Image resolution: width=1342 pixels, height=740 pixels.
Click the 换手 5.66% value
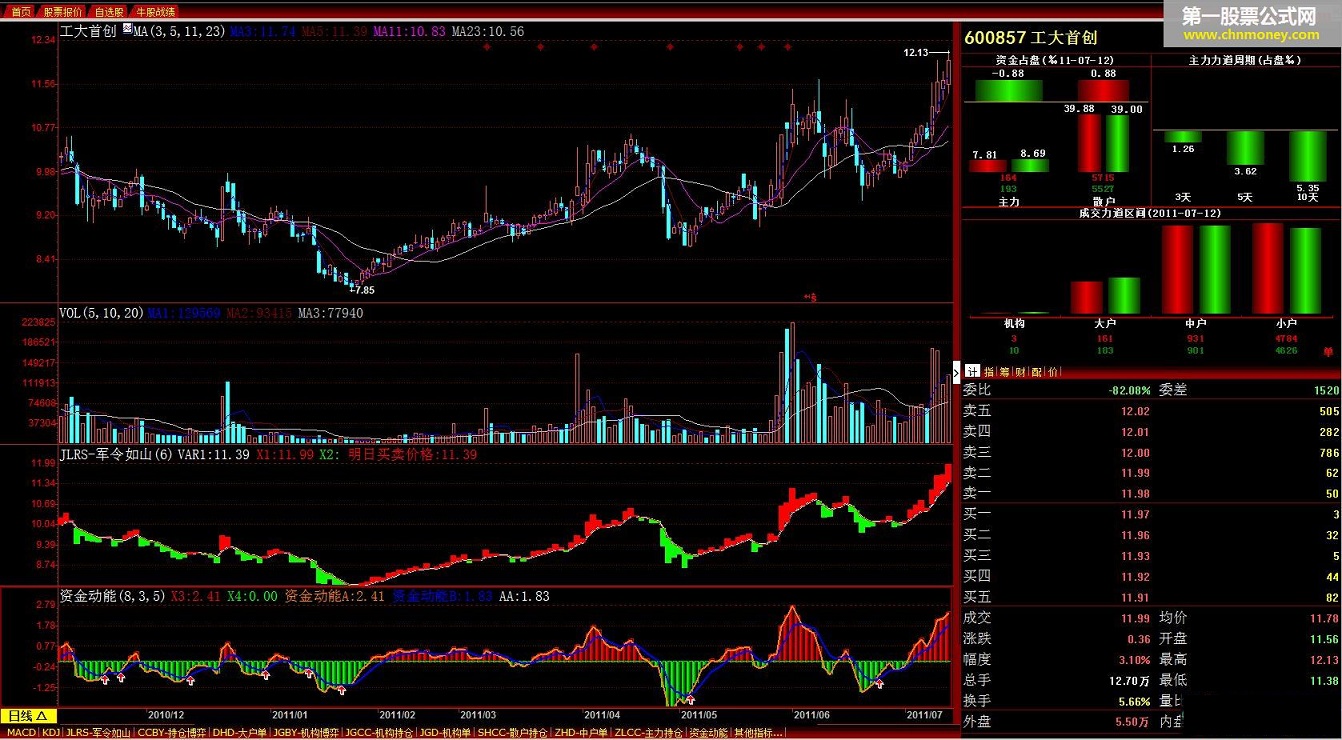1133,701
